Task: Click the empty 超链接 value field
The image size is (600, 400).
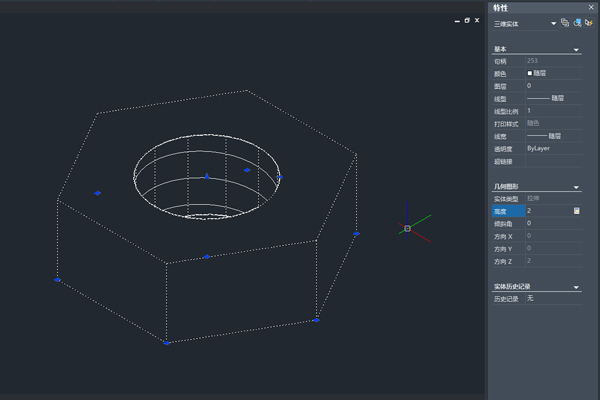Action: [x=554, y=161]
